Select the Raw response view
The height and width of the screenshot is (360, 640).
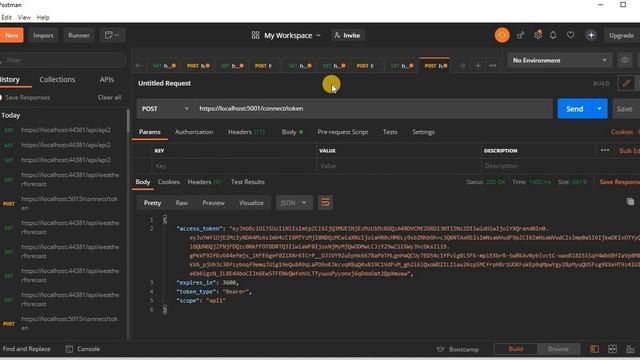pyautogui.click(x=182, y=203)
